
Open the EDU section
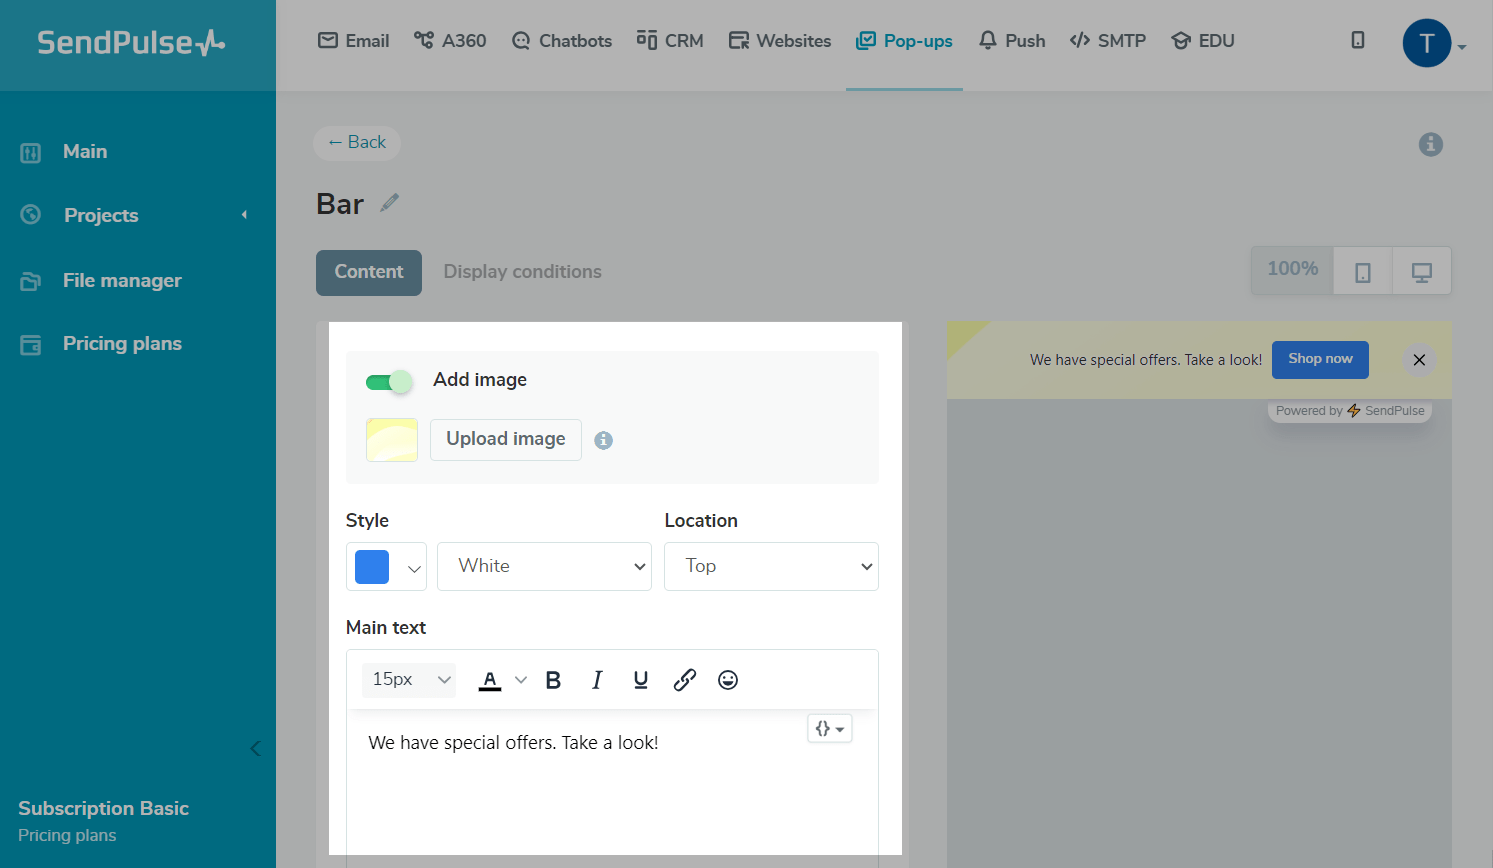pyautogui.click(x=1203, y=41)
